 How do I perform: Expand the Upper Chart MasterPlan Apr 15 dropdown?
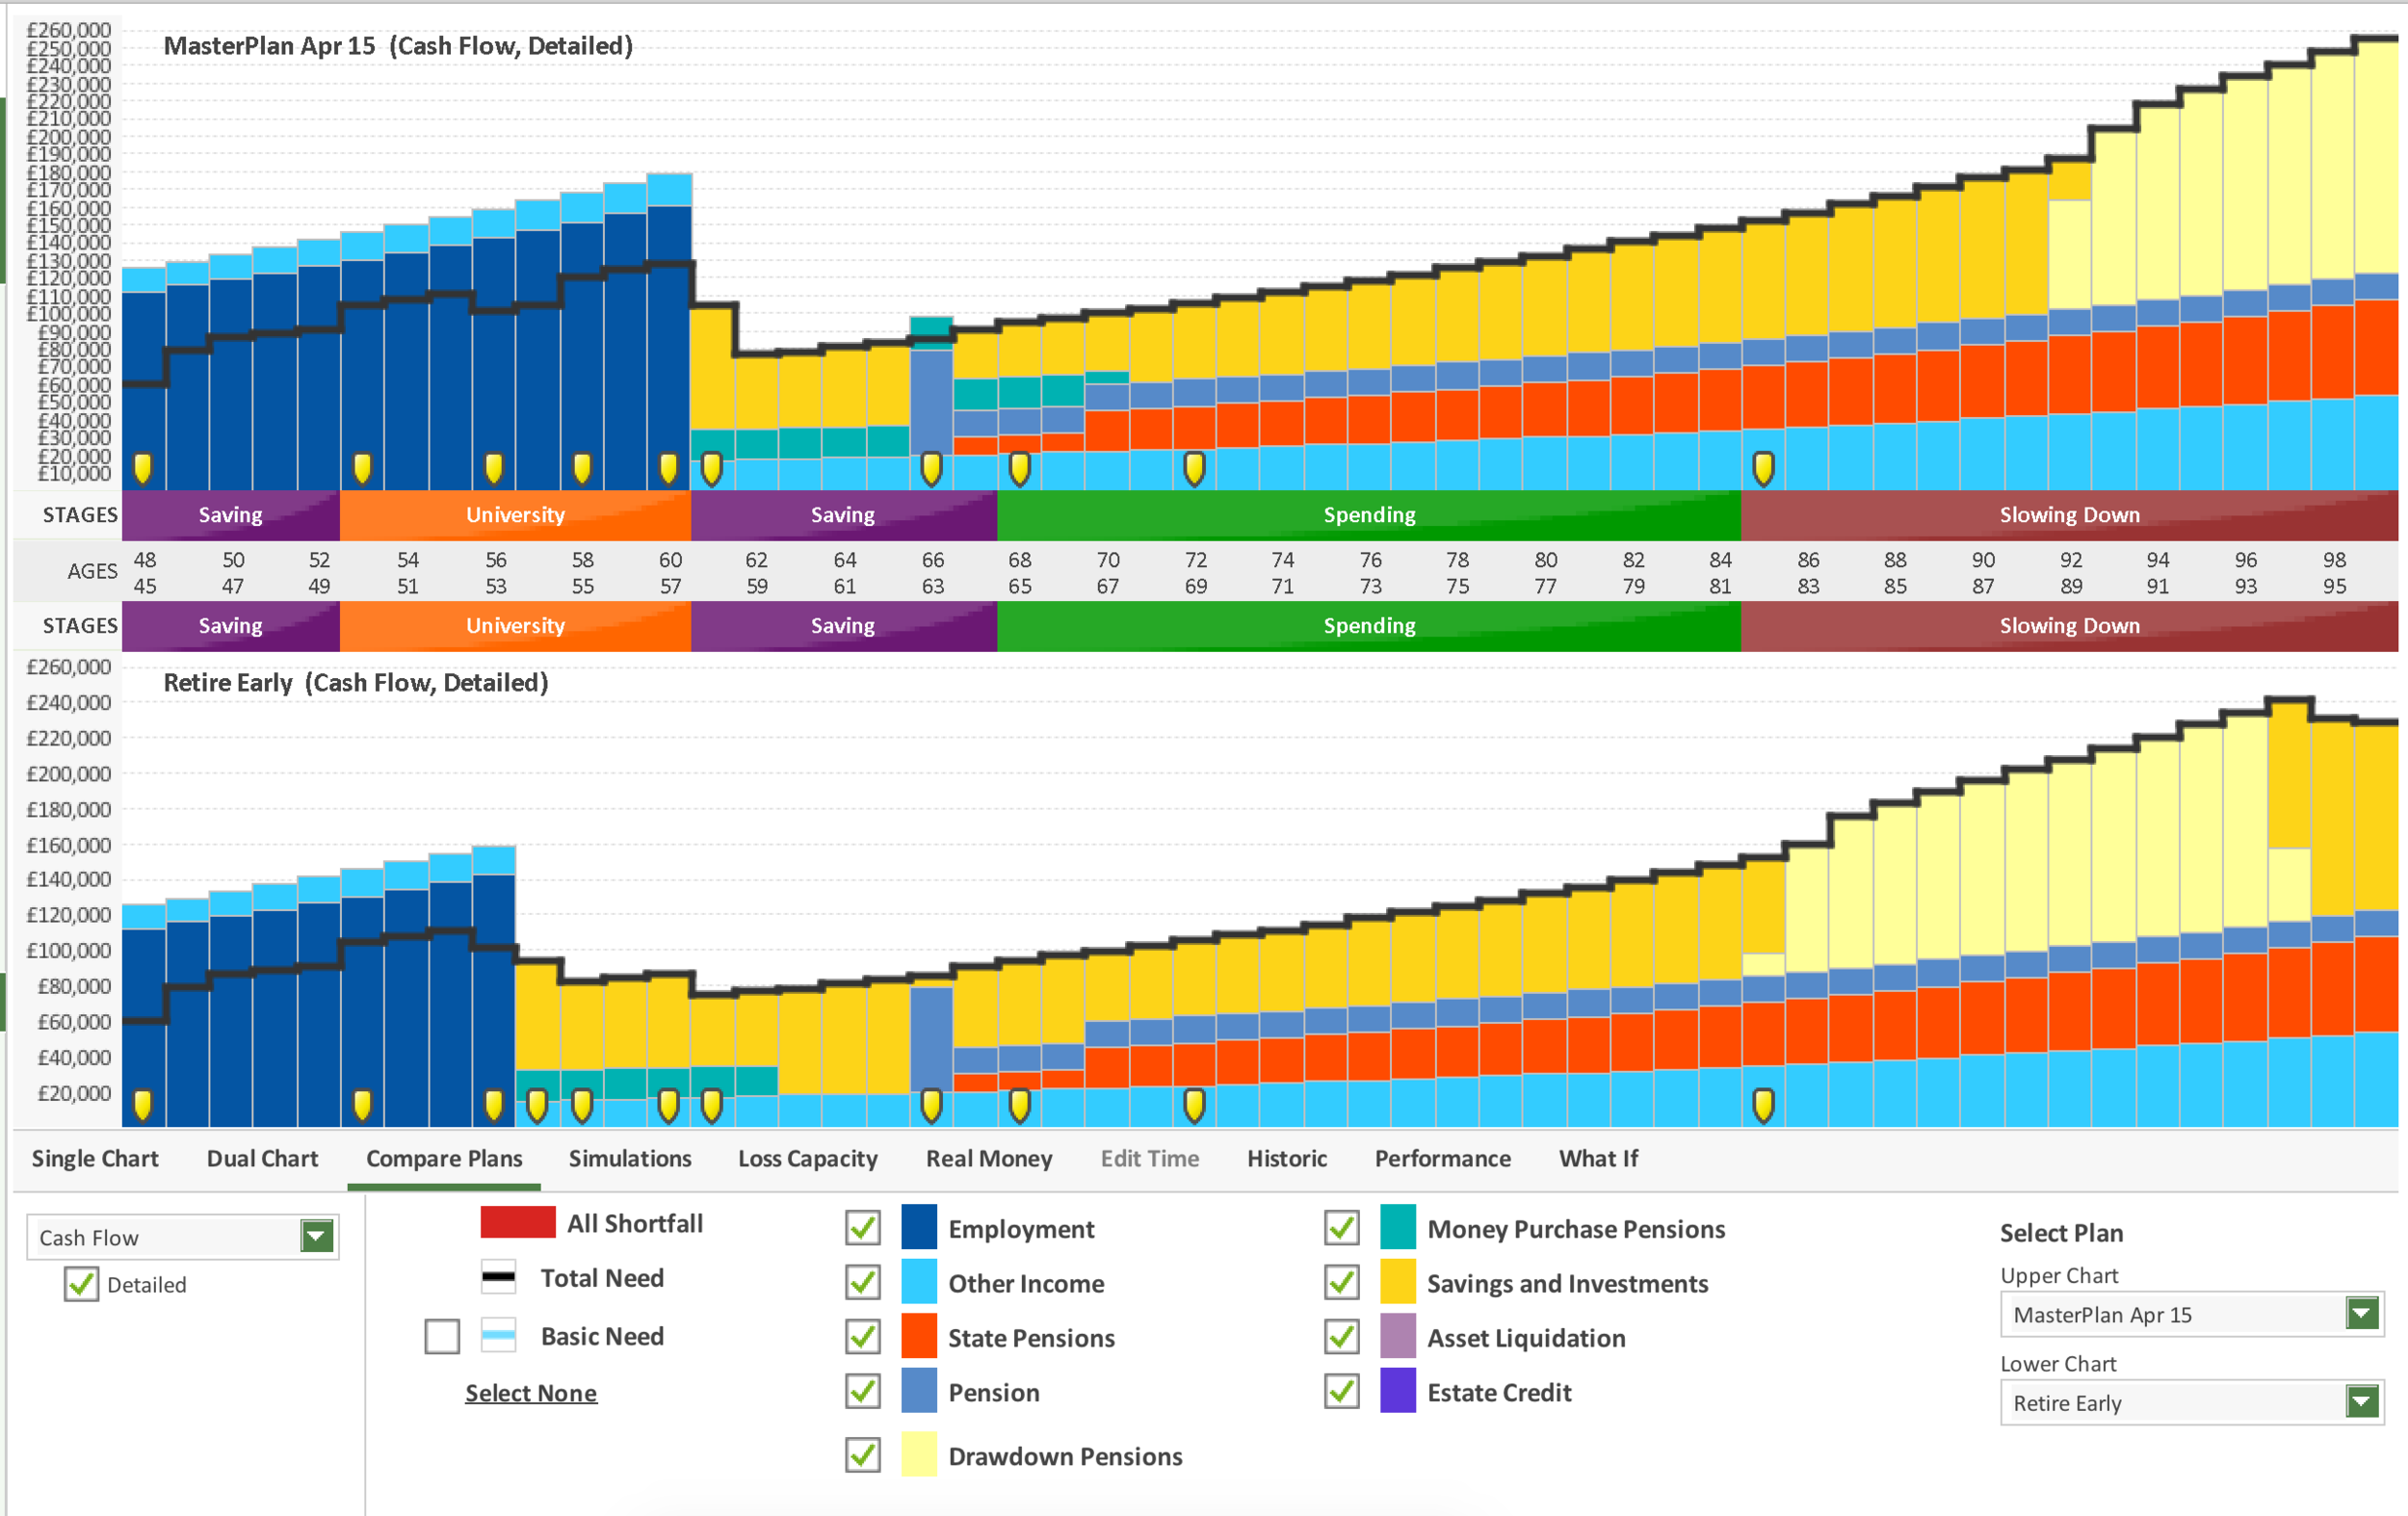[2362, 1314]
